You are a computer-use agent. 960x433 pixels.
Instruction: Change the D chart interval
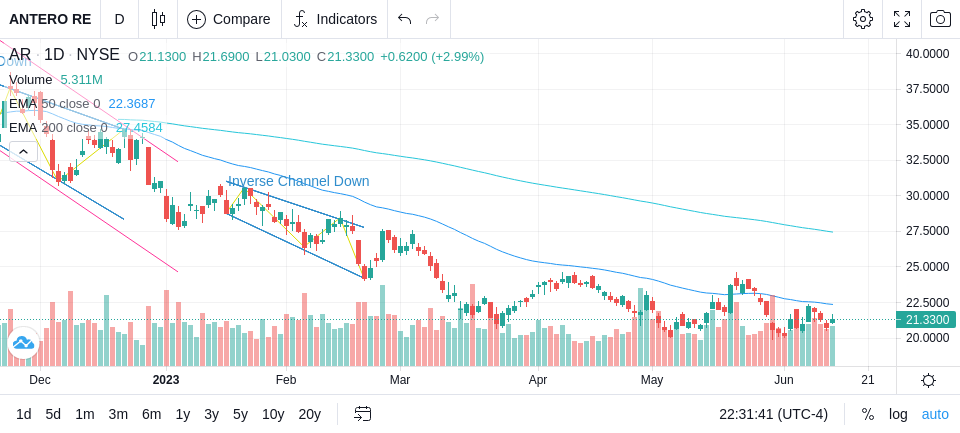(119, 19)
